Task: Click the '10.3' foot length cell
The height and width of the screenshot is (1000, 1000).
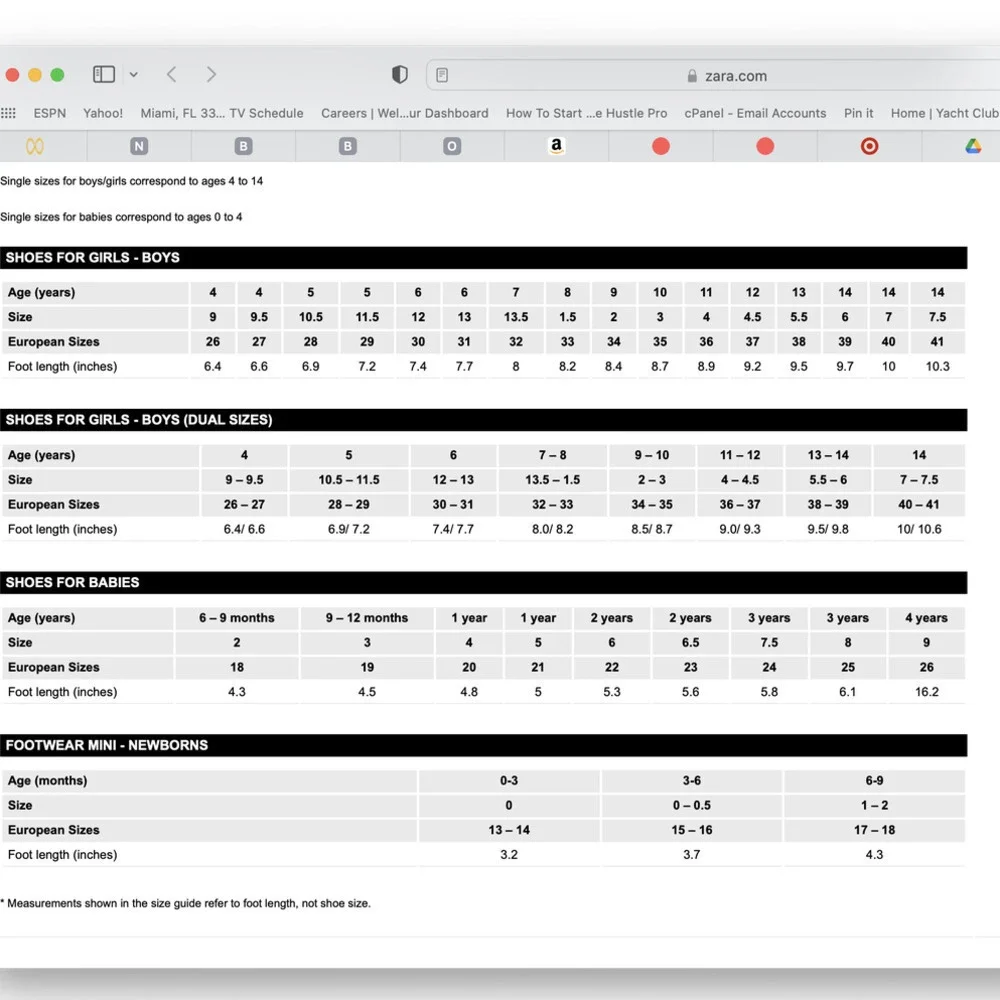Action: (x=938, y=367)
